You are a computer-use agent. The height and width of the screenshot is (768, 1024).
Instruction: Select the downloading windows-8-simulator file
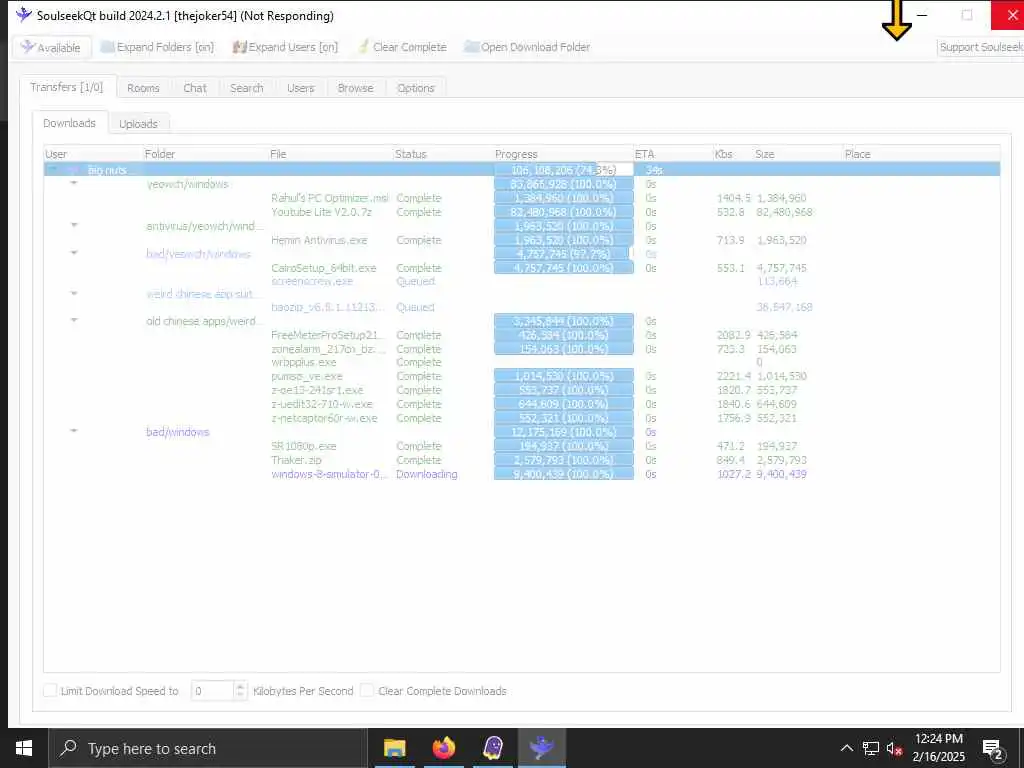coord(329,474)
